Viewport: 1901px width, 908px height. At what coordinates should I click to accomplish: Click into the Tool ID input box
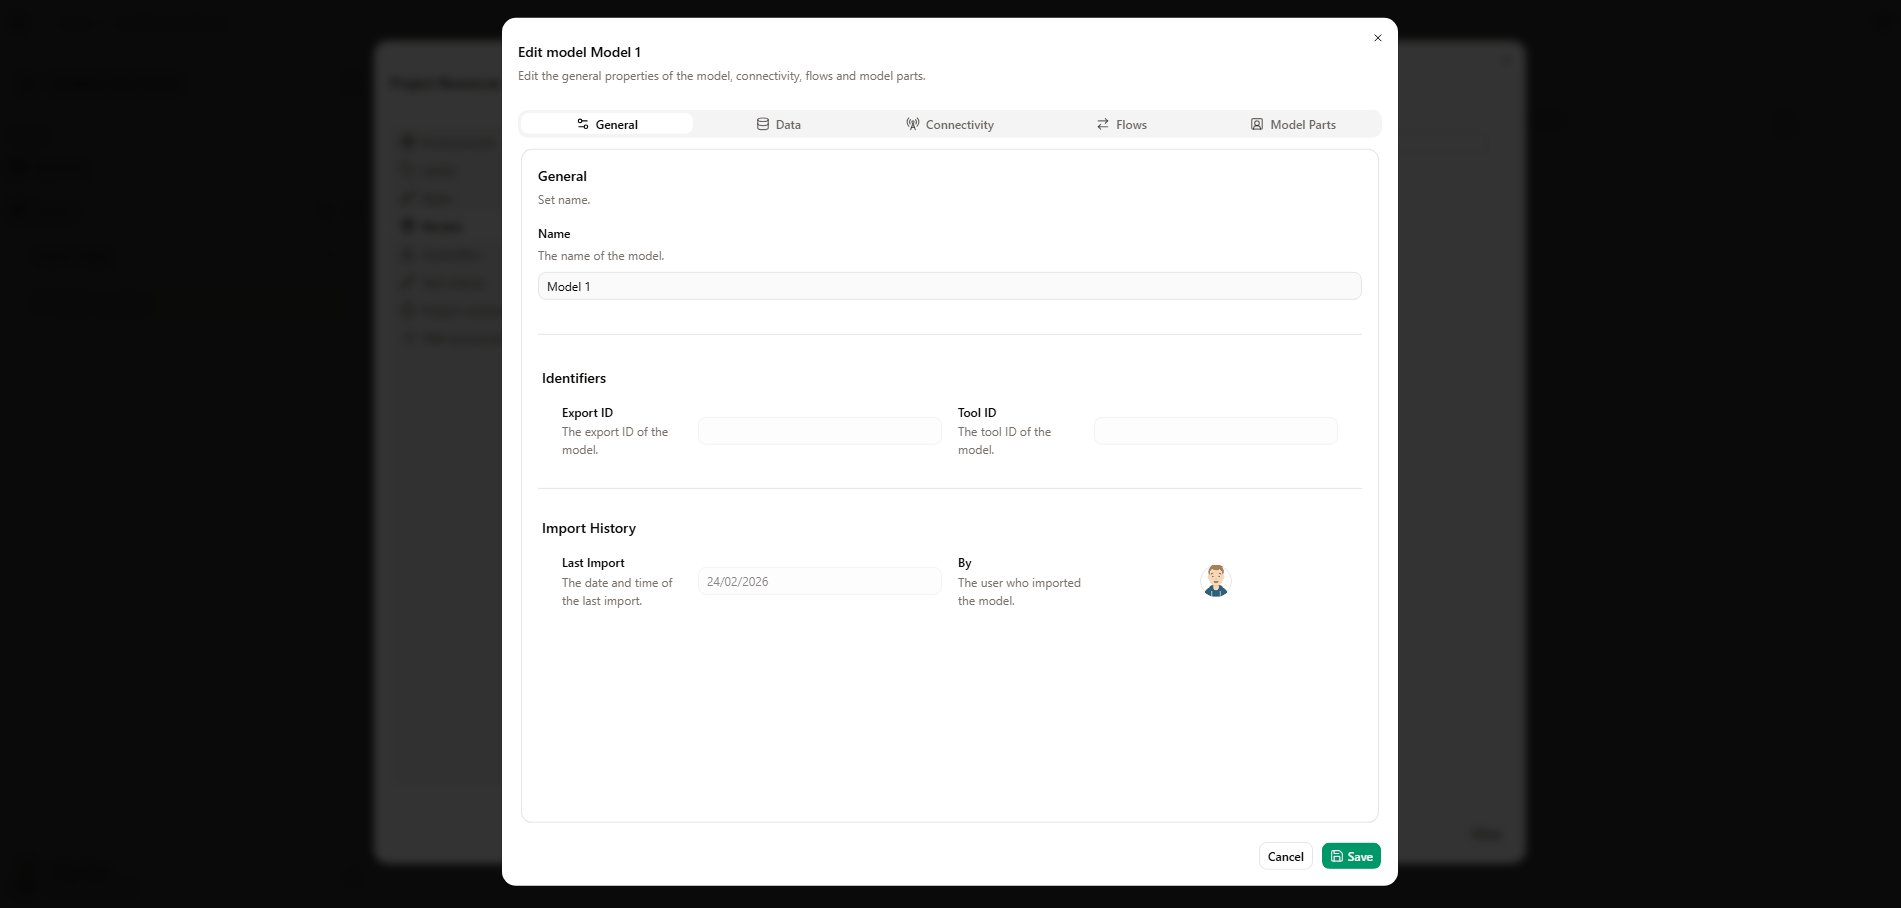point(1215,431)
